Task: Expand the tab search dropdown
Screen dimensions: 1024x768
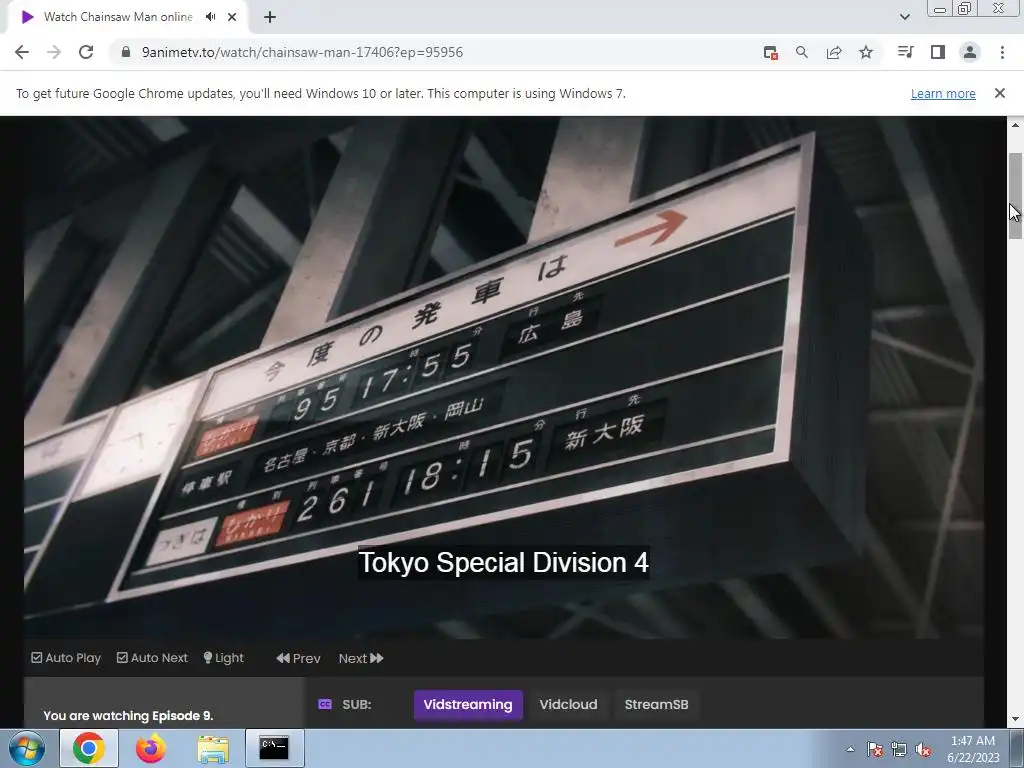Action: [x=904, y=17]
